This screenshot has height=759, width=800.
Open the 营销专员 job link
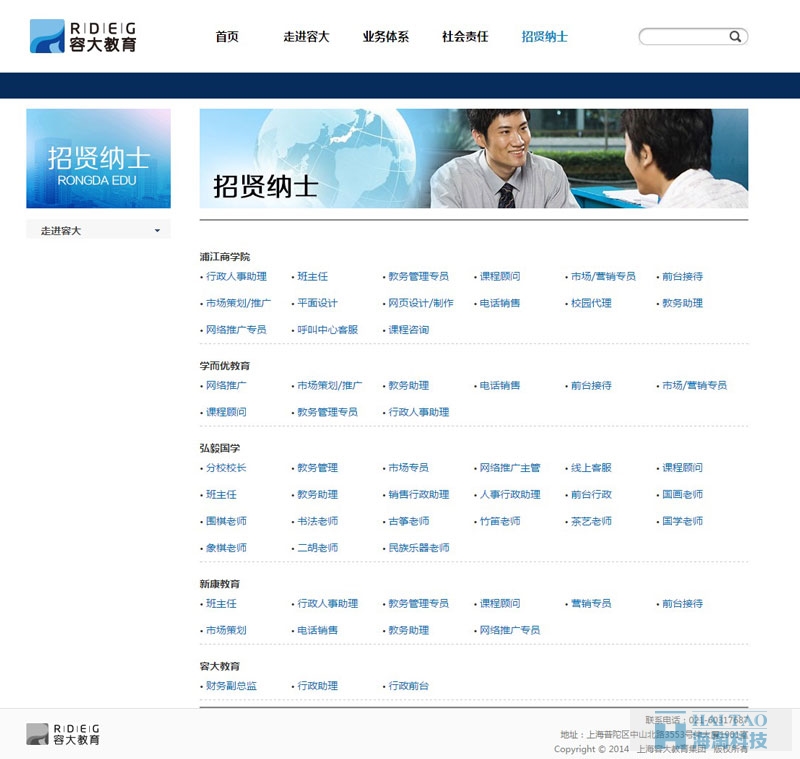point(591,603)
